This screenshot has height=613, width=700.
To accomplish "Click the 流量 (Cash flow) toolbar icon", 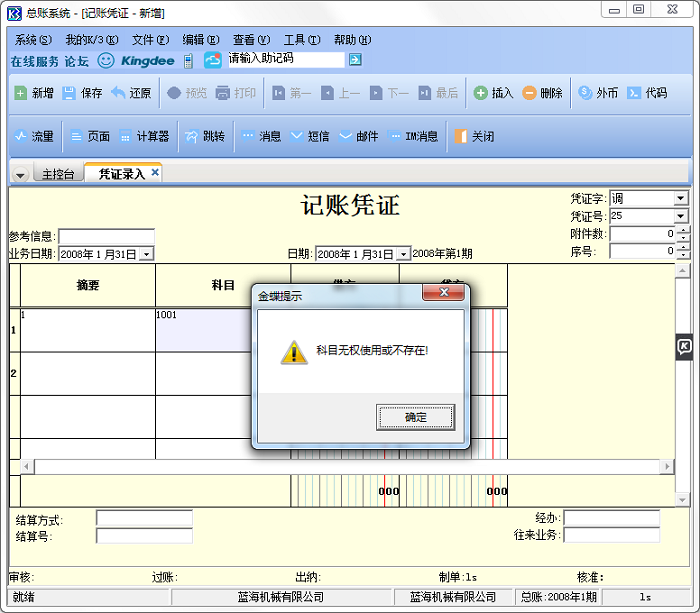I will click(x=20, y=136).
